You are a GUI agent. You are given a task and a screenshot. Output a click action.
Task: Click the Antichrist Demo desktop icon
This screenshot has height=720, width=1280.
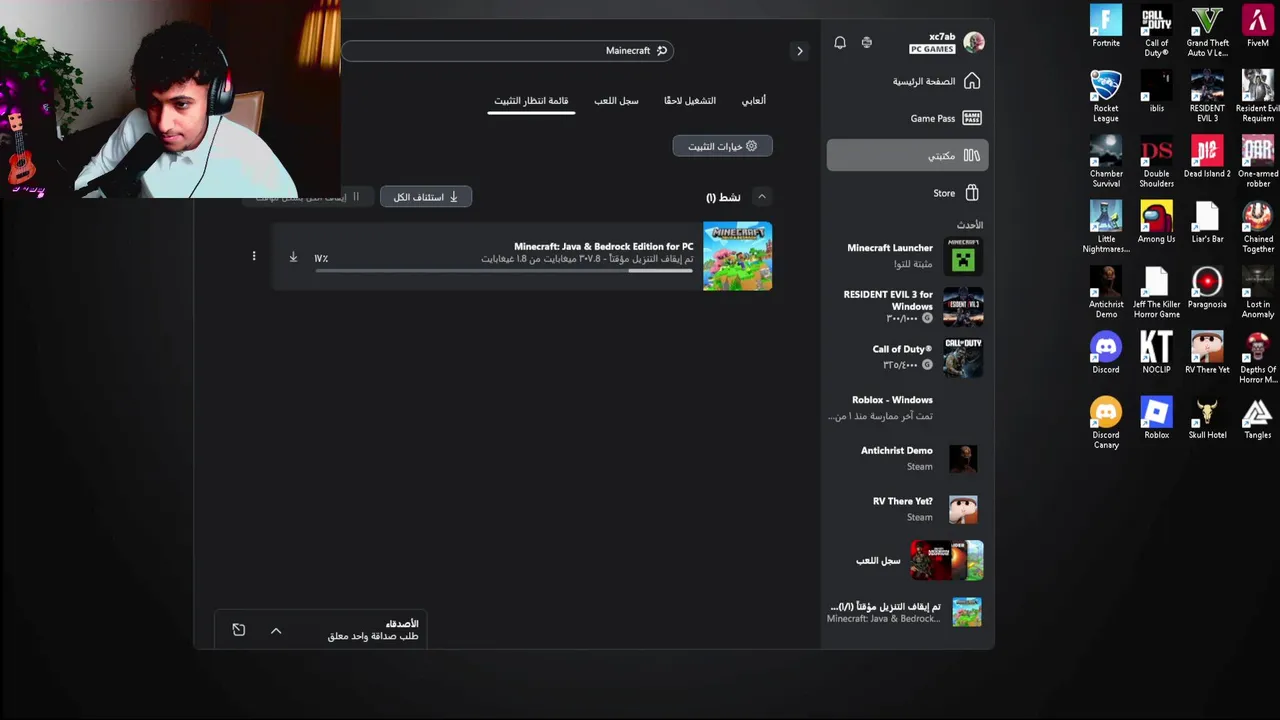(1106, 292)
